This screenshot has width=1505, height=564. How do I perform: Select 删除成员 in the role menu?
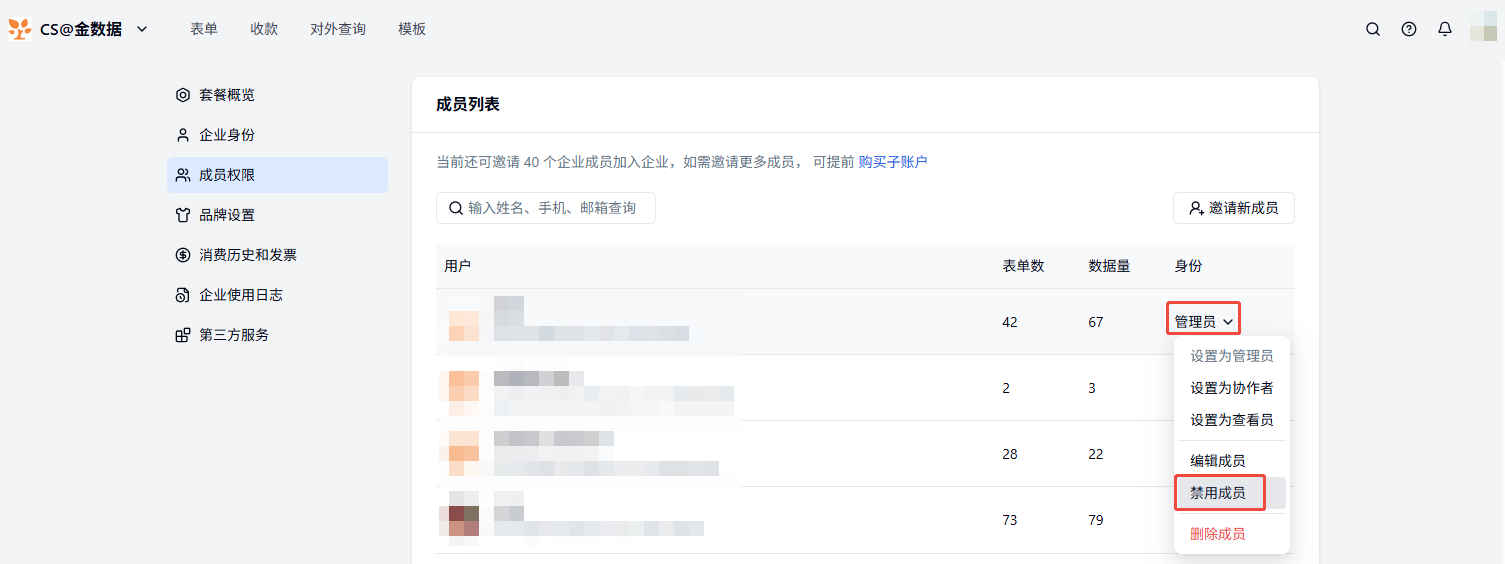[x=1217, y=534]
